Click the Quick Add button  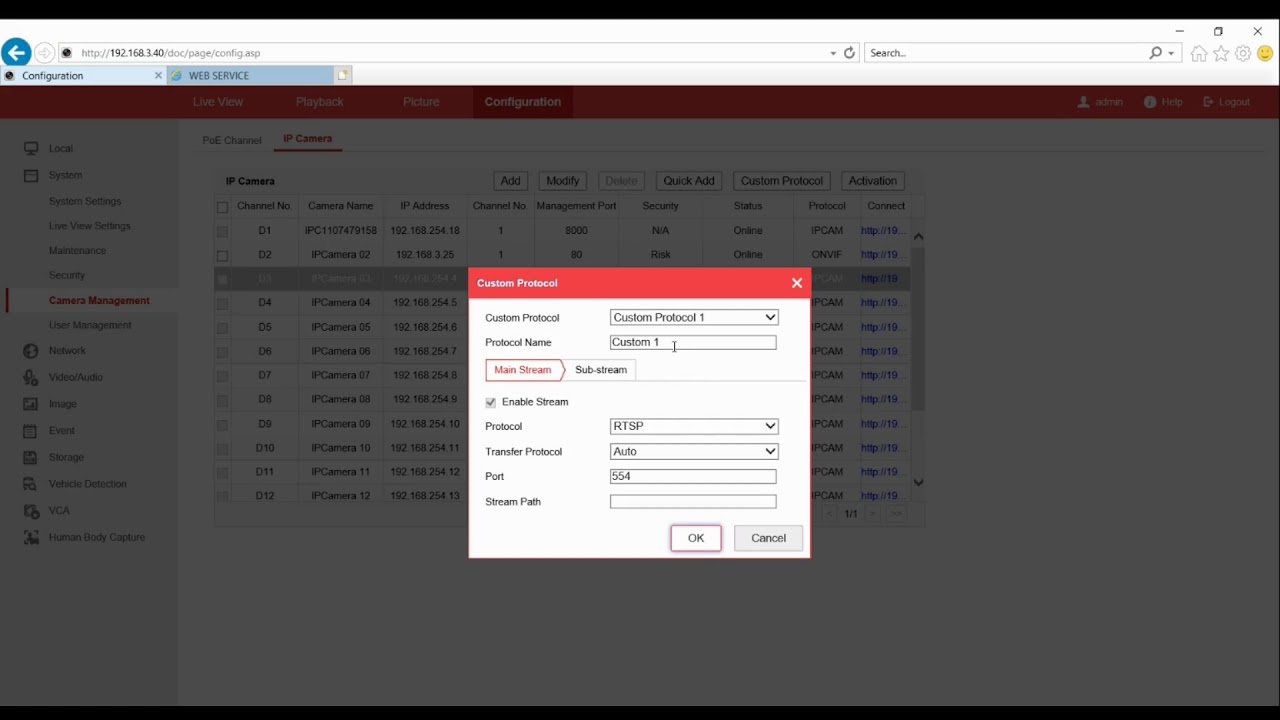pos(689,181)
